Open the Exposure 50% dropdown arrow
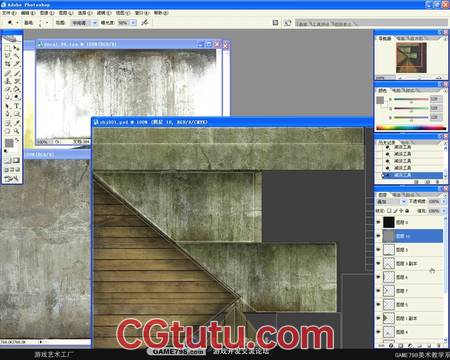 [133, 23]
